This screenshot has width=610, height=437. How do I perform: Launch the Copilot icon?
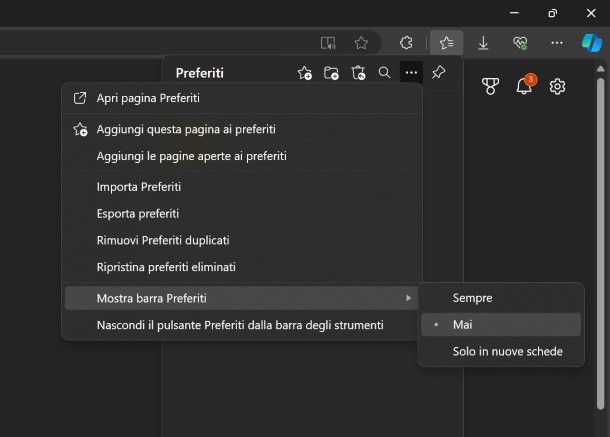tap(592, 43)
